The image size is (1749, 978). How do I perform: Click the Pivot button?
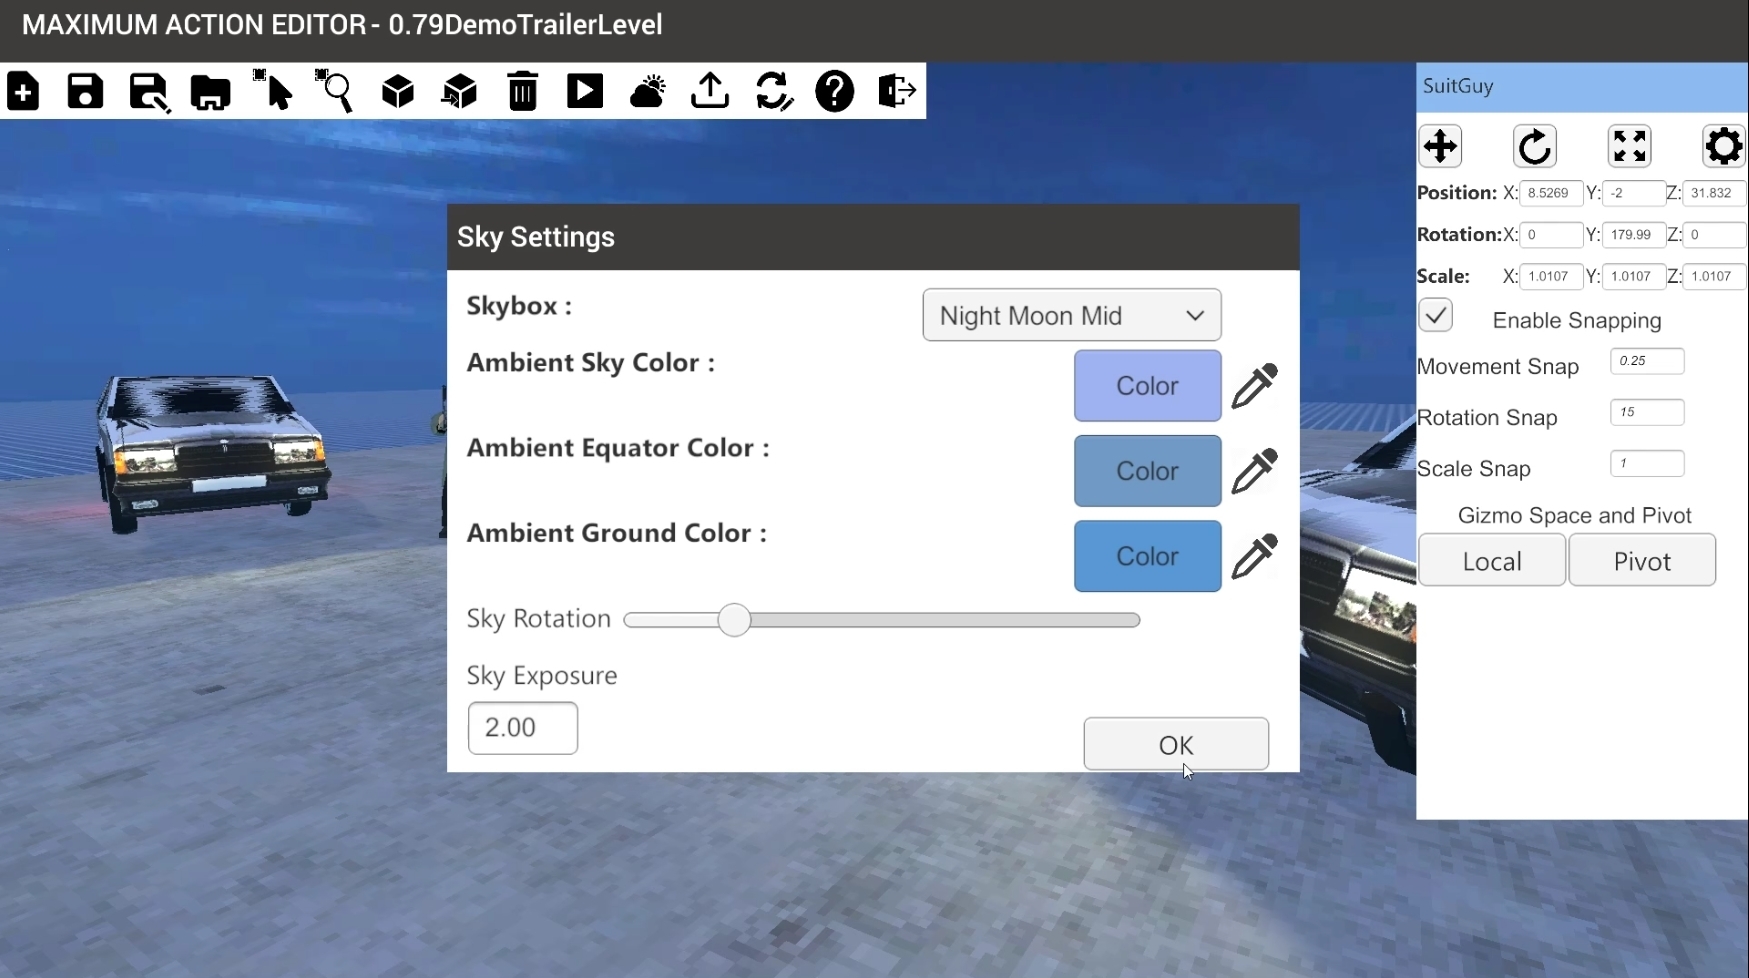pos(1642,560)
